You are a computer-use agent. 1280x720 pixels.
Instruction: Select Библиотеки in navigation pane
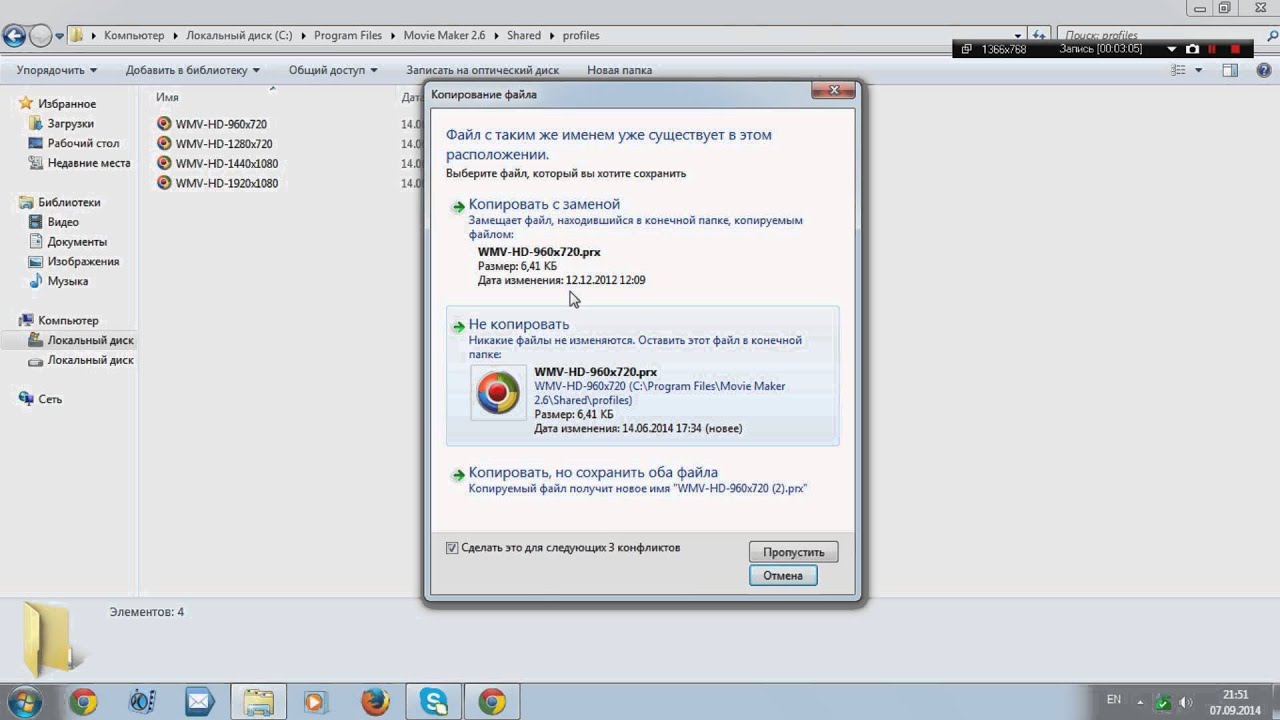click(x=69, y=202)
